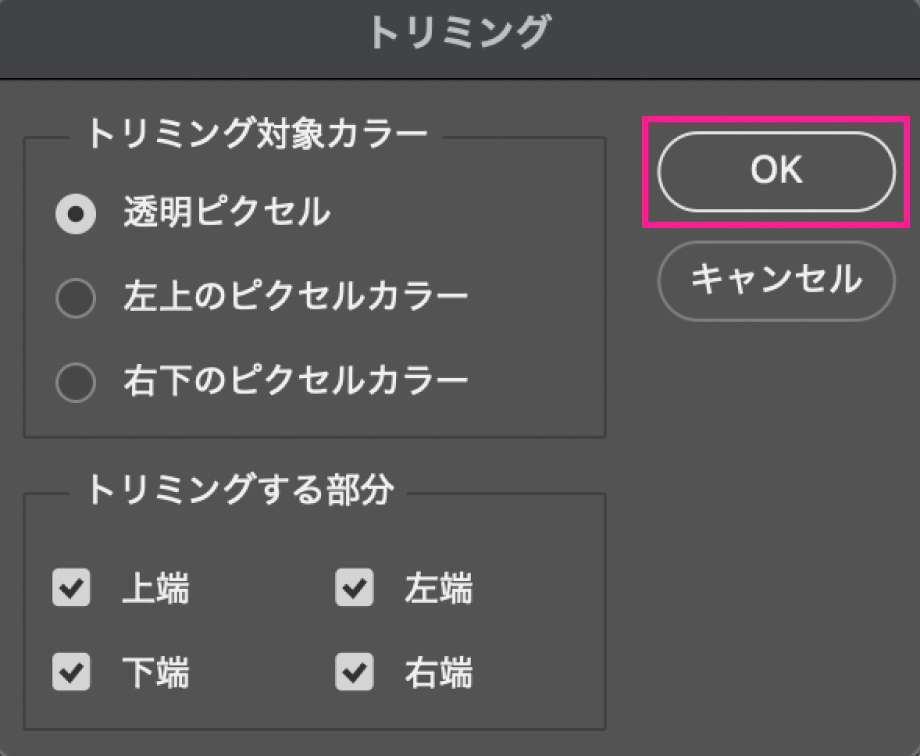
Task: Click the 左上のピクセルカラー label text
Action: tap(295, 297)
